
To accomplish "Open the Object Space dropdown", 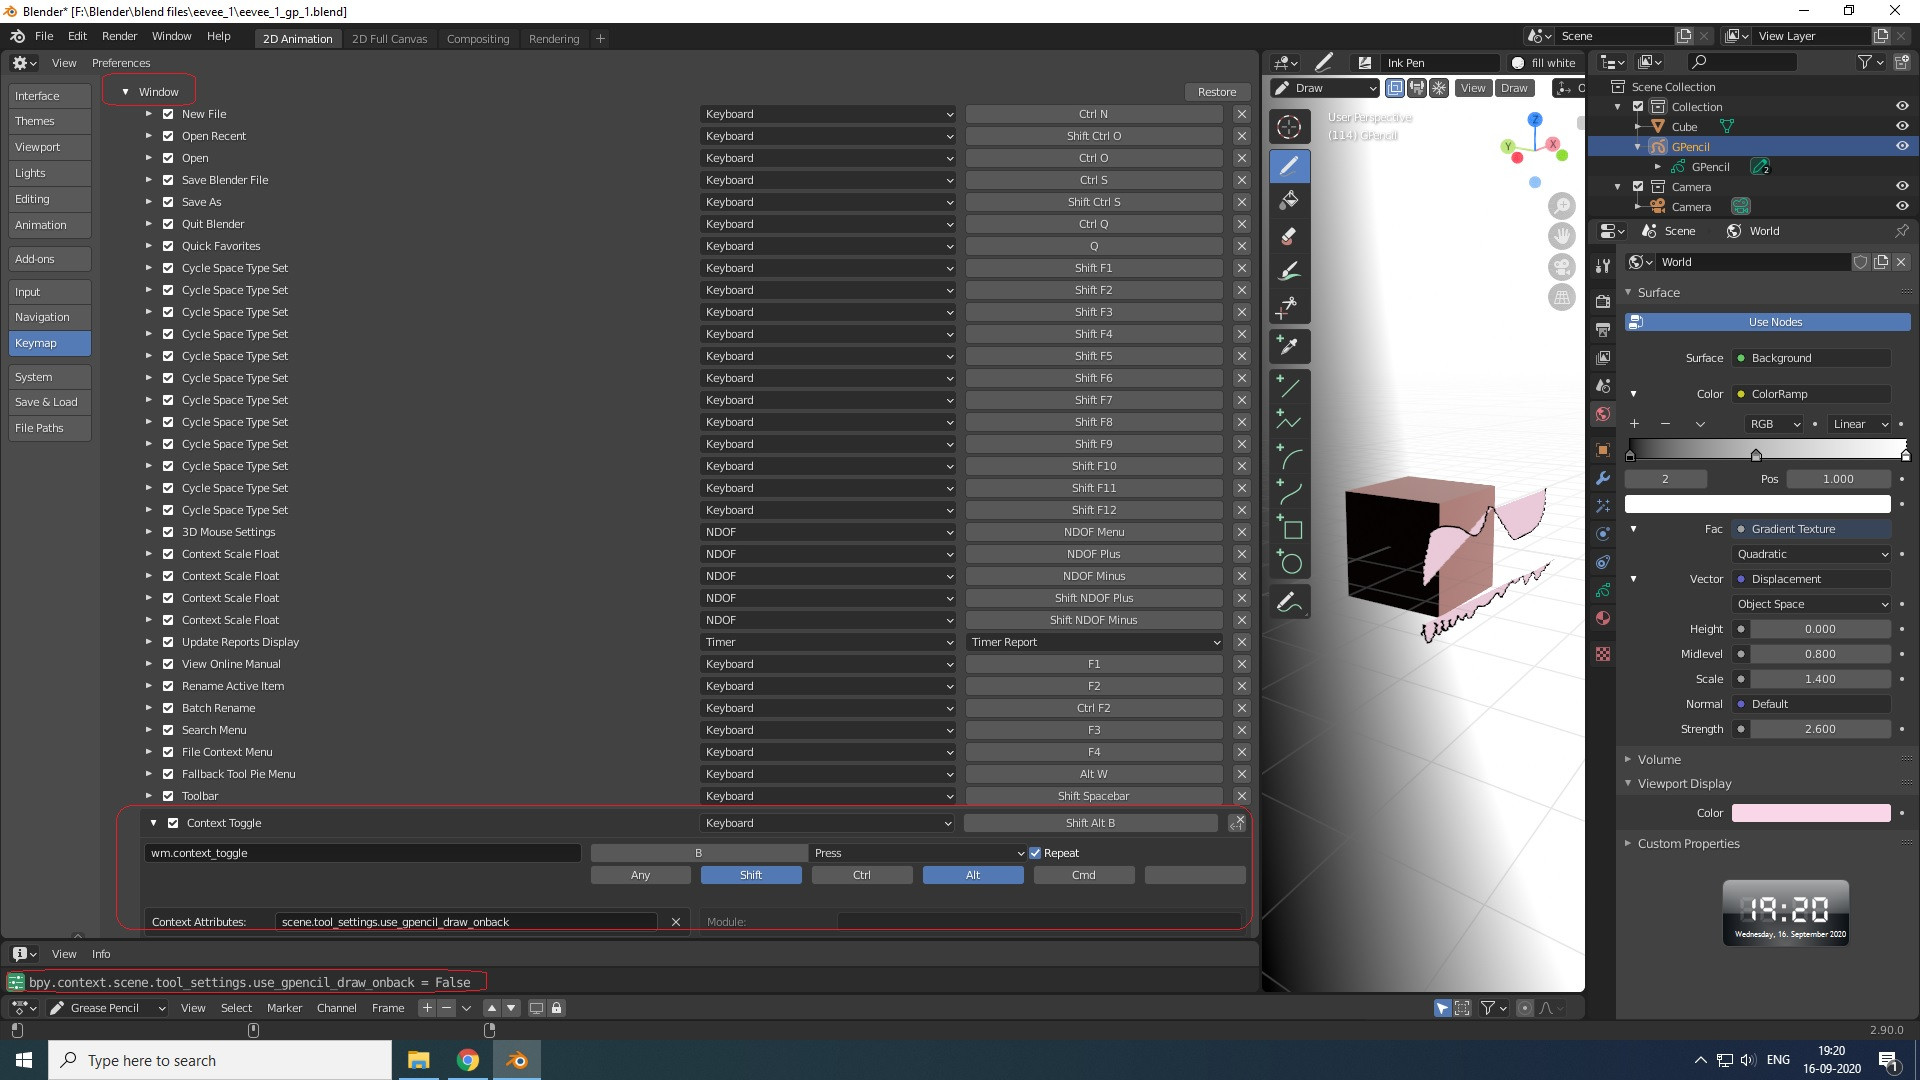I will tap(1812, 604).
